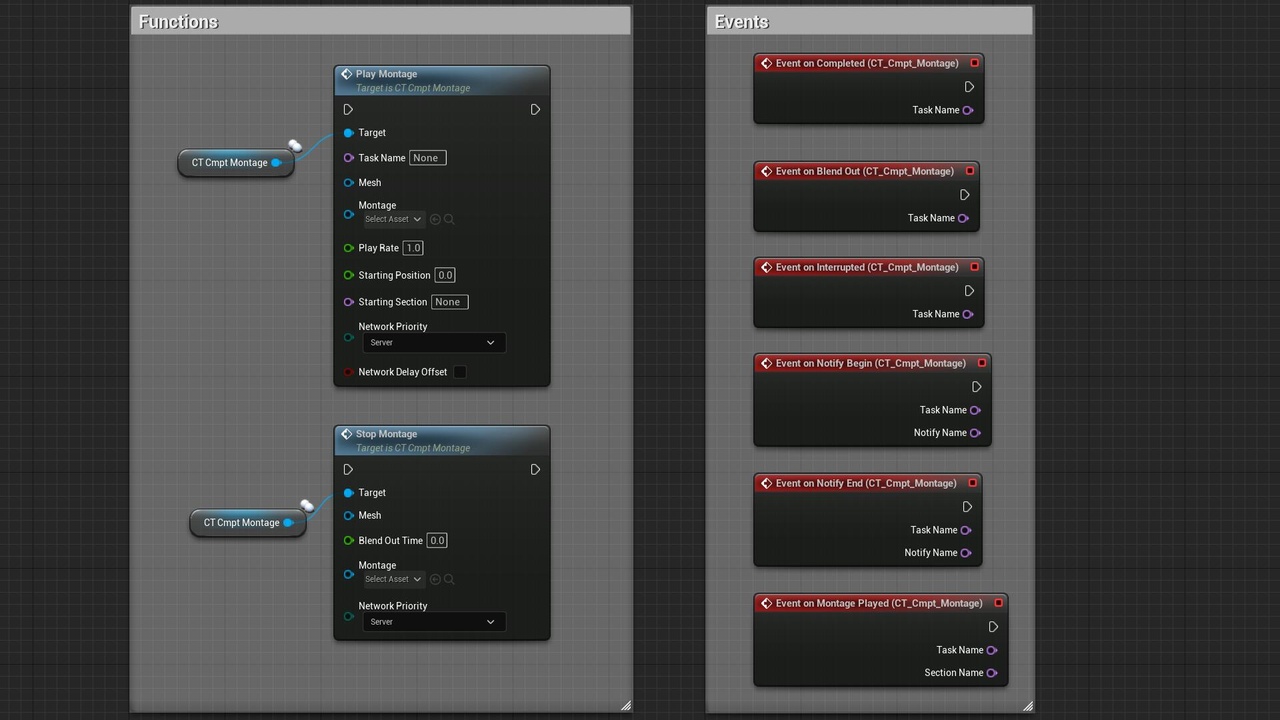Open Montage Select Asset dropdown in Stop Montage
Image resolution: width=1280 pixels, height=720 pixels.
tap(393, 579)
